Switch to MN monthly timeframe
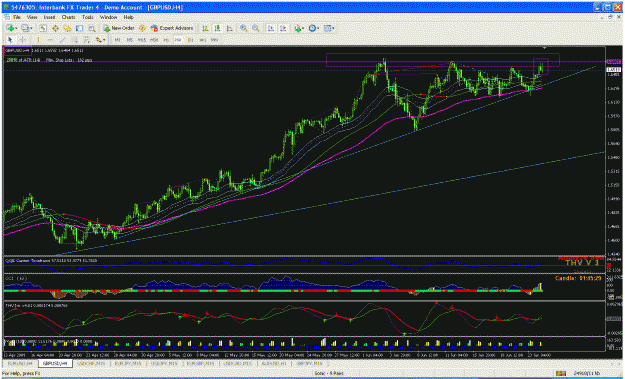The width and height of the screenshot is (625, 379). pyautogui.click(x=214, y=40)
